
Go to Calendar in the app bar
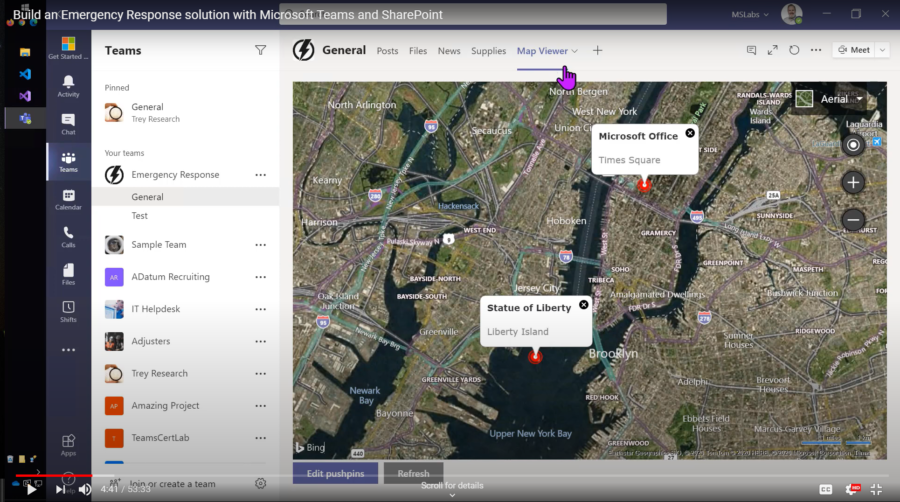[68, 199]
